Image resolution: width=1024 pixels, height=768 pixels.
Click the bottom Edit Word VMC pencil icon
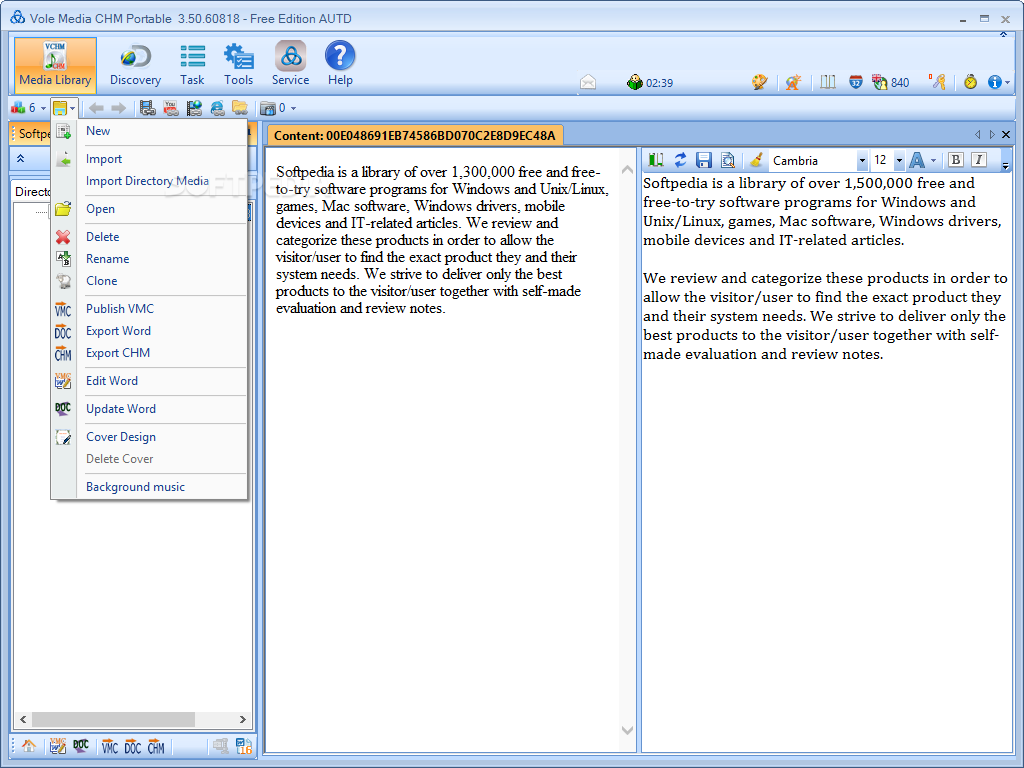coord(57,746)
